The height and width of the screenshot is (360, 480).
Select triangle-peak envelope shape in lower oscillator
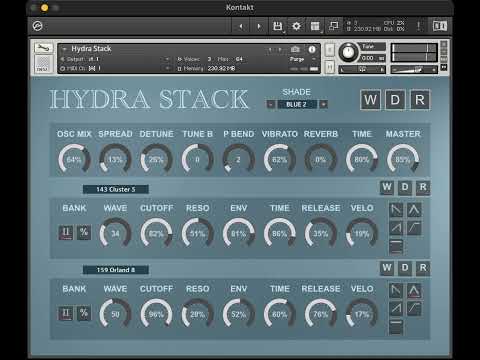414,291
